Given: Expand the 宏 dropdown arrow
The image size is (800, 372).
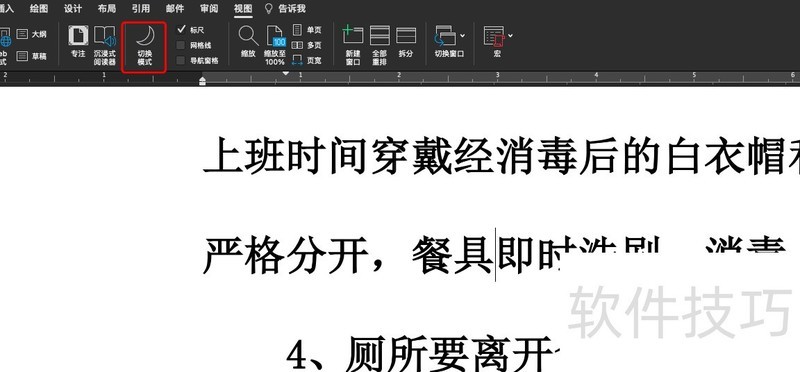Looking at the screenshot, I should pyautogui.click(x=510, y=36).
